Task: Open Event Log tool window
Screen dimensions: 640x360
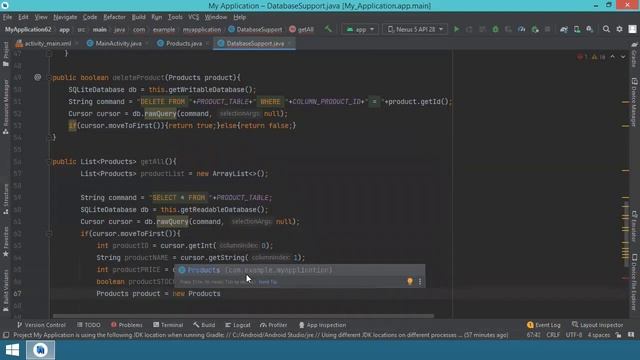Action: [x=544, y=325]
